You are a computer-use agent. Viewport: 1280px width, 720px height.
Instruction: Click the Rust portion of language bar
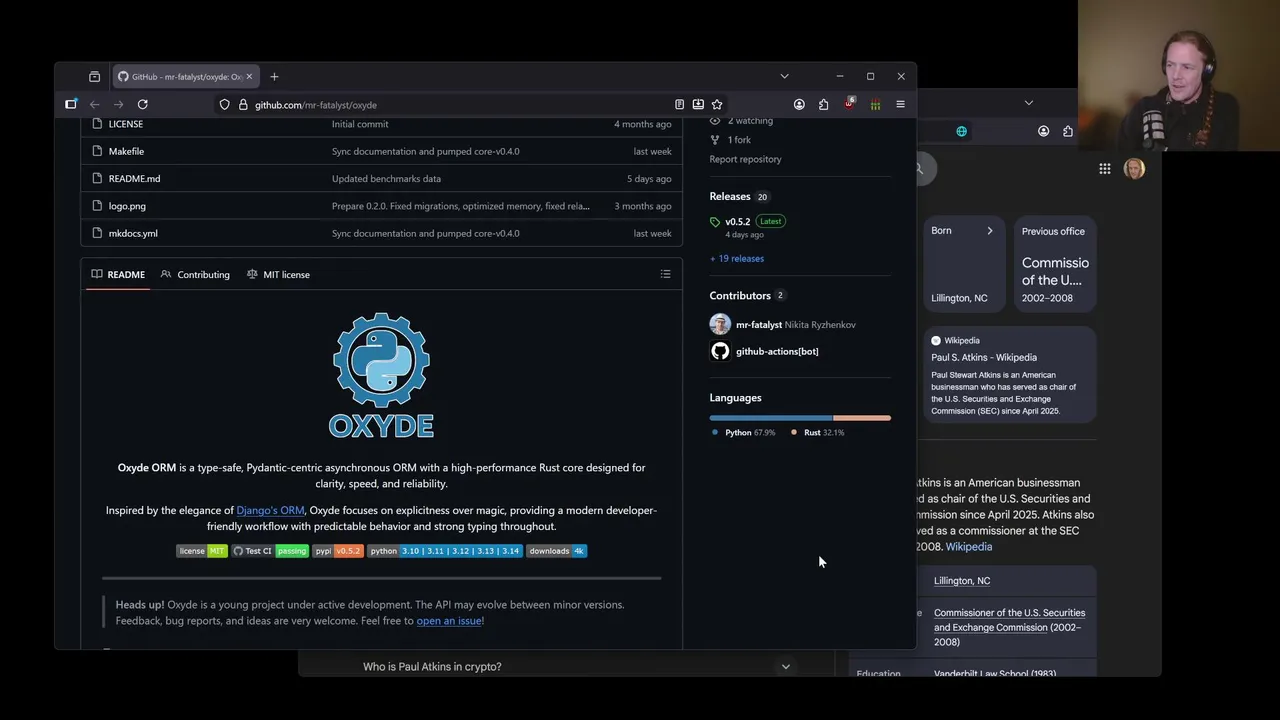coord(862,418)
